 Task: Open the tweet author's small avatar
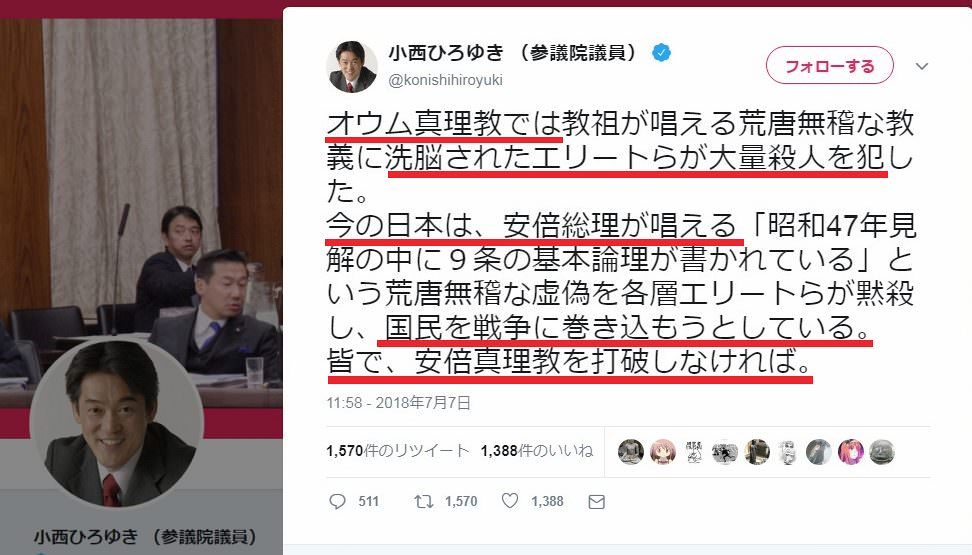click(x=351, y=67)
